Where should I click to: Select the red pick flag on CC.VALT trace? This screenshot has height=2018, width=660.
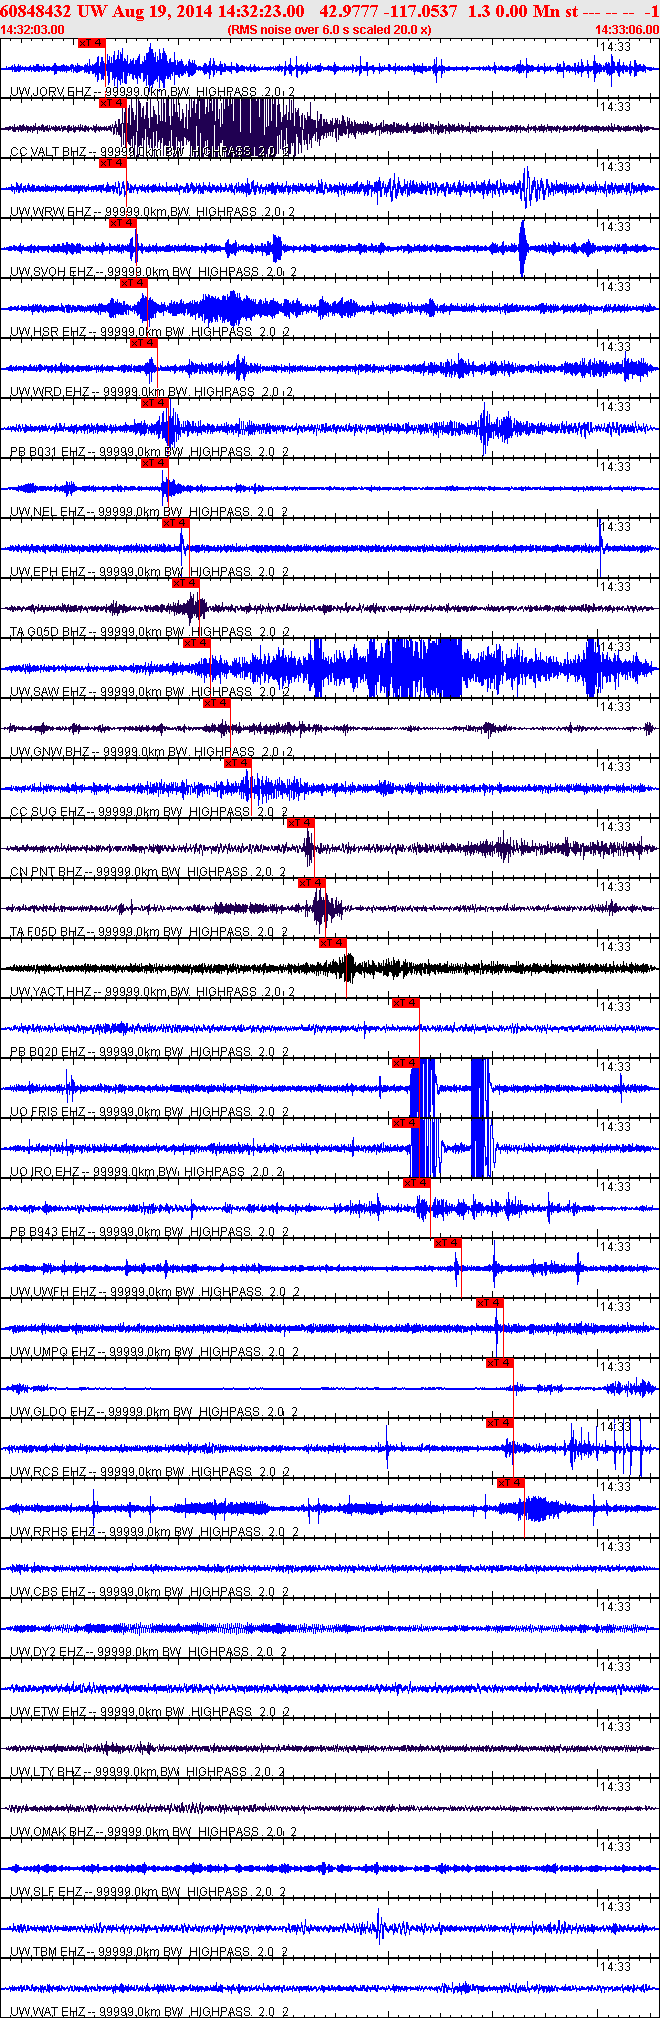pos(112,103)
